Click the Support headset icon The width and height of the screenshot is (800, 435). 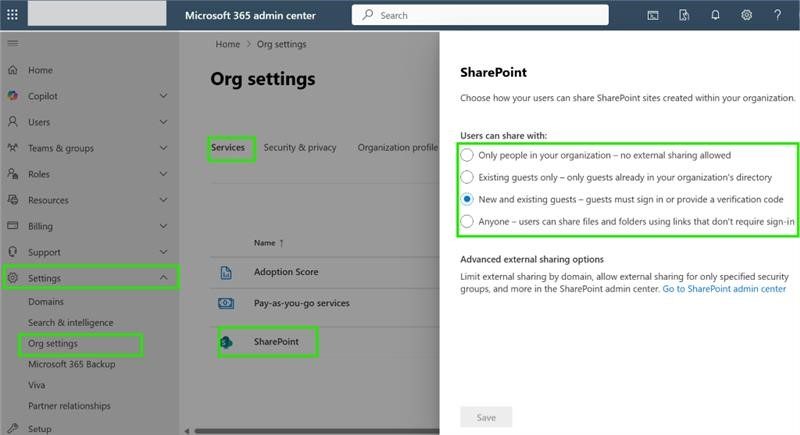coord(13,251)
